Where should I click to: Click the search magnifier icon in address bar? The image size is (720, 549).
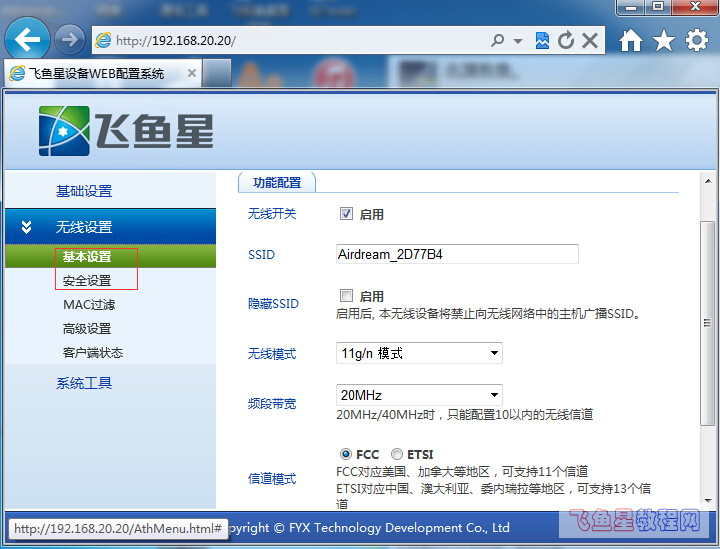[497, 40]
